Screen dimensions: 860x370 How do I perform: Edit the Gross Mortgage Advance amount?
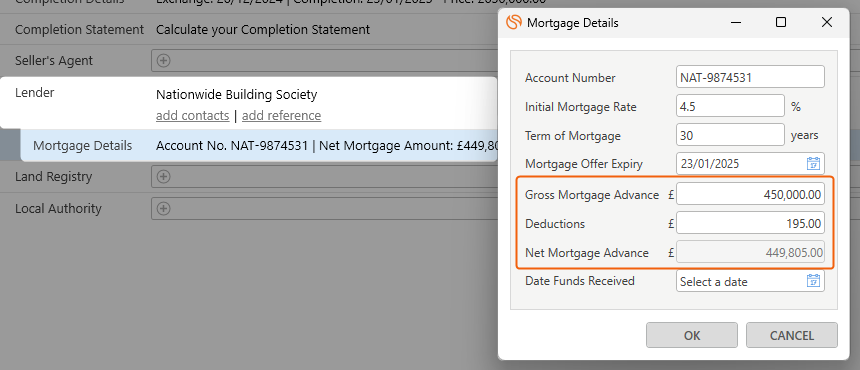750,194
